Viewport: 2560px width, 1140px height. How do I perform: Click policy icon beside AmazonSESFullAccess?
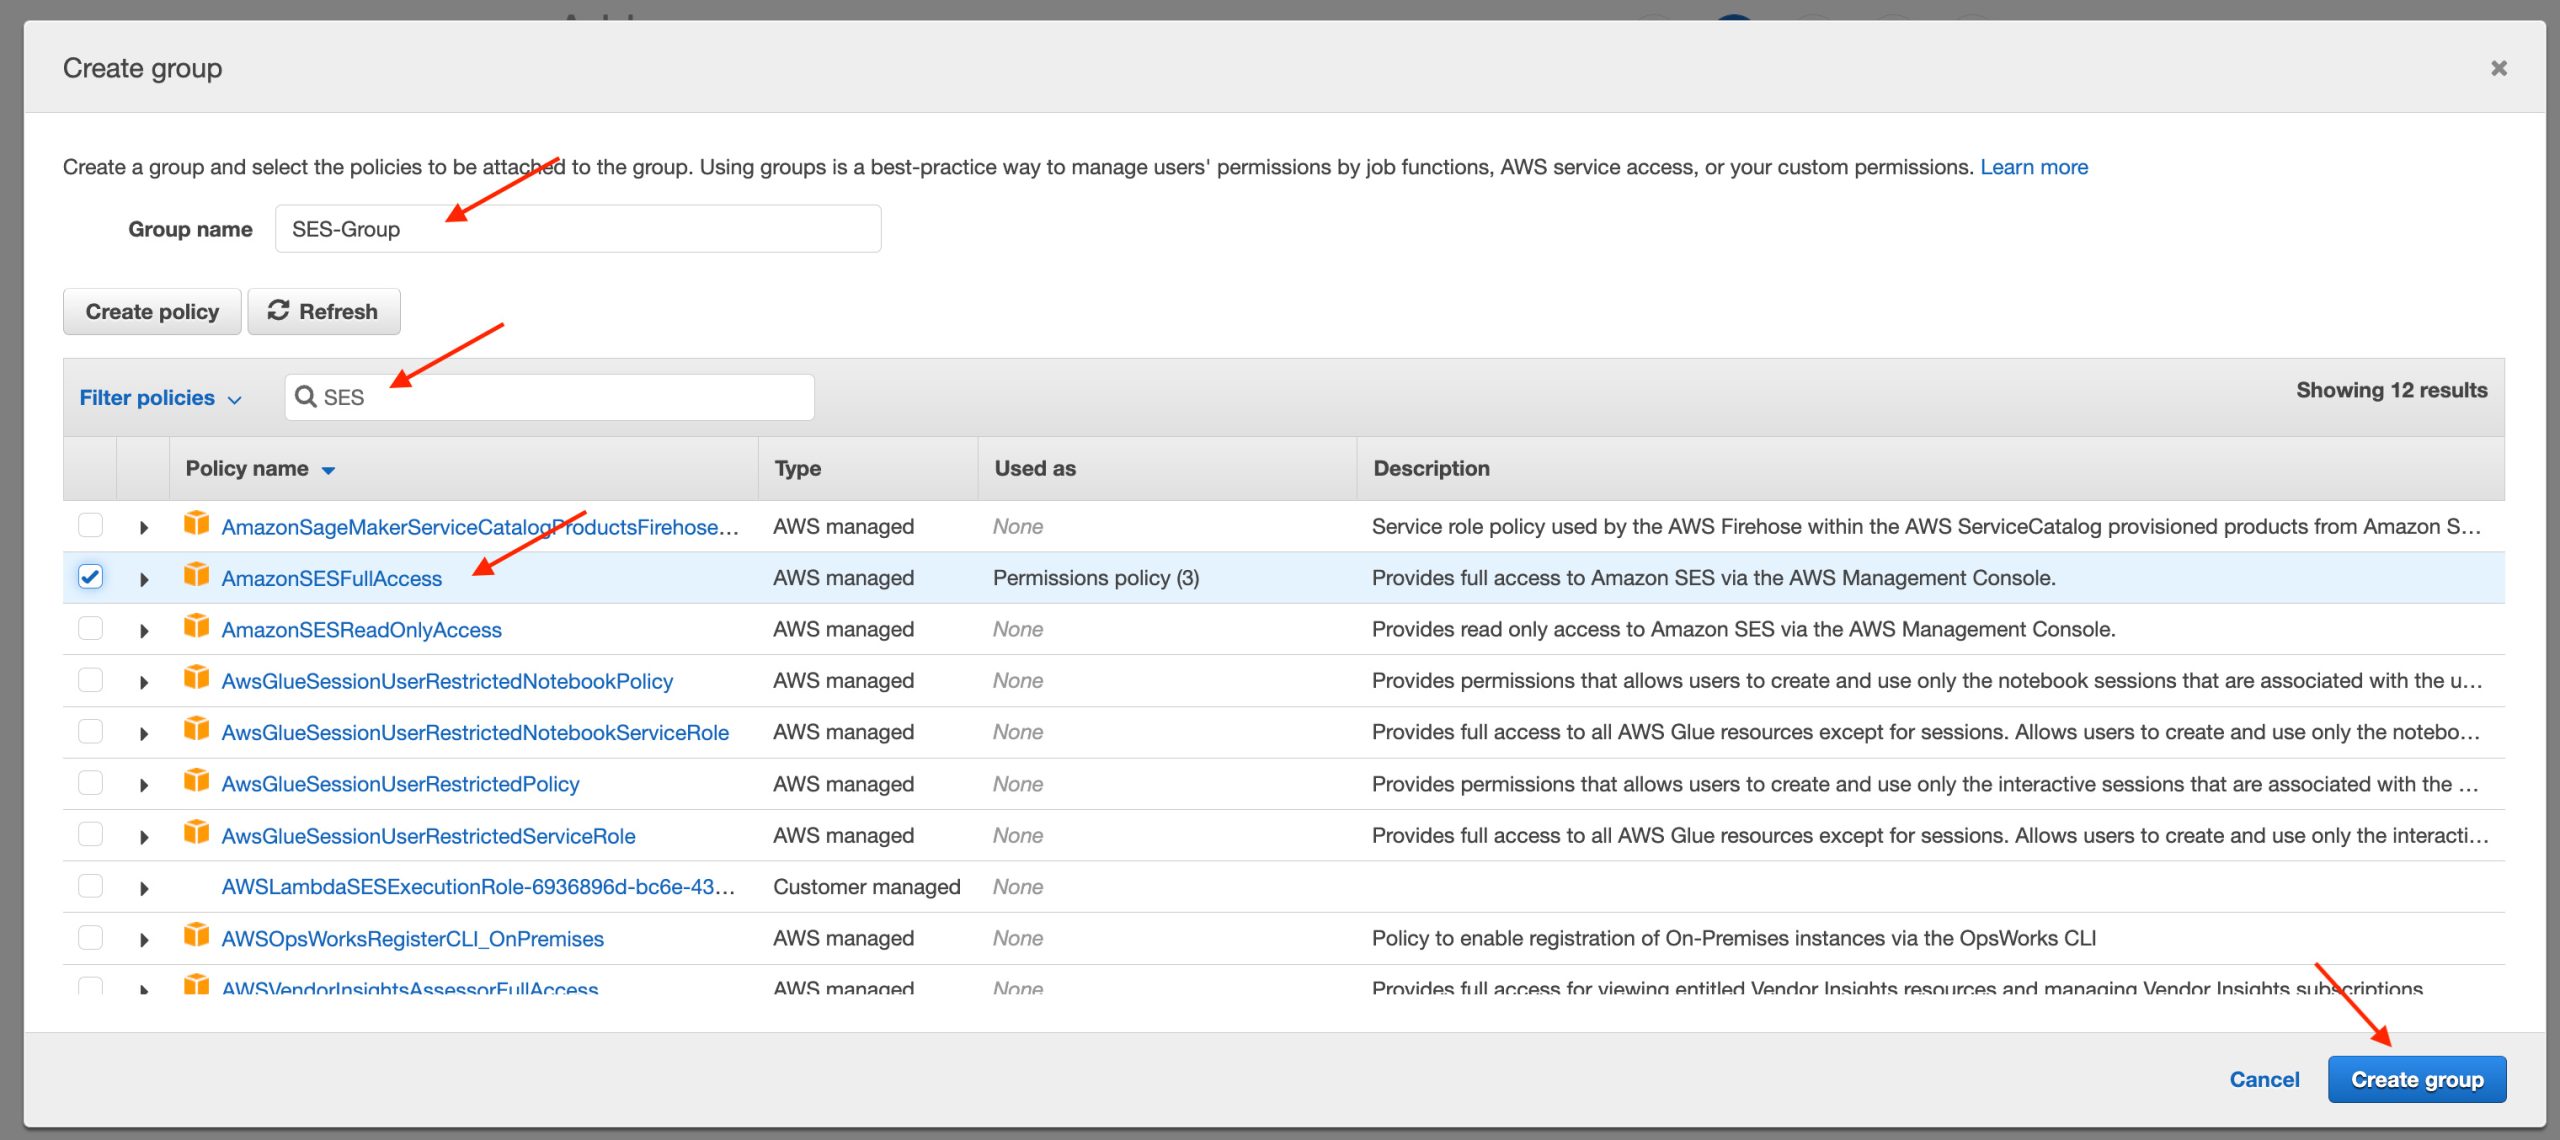coord(197,575)
